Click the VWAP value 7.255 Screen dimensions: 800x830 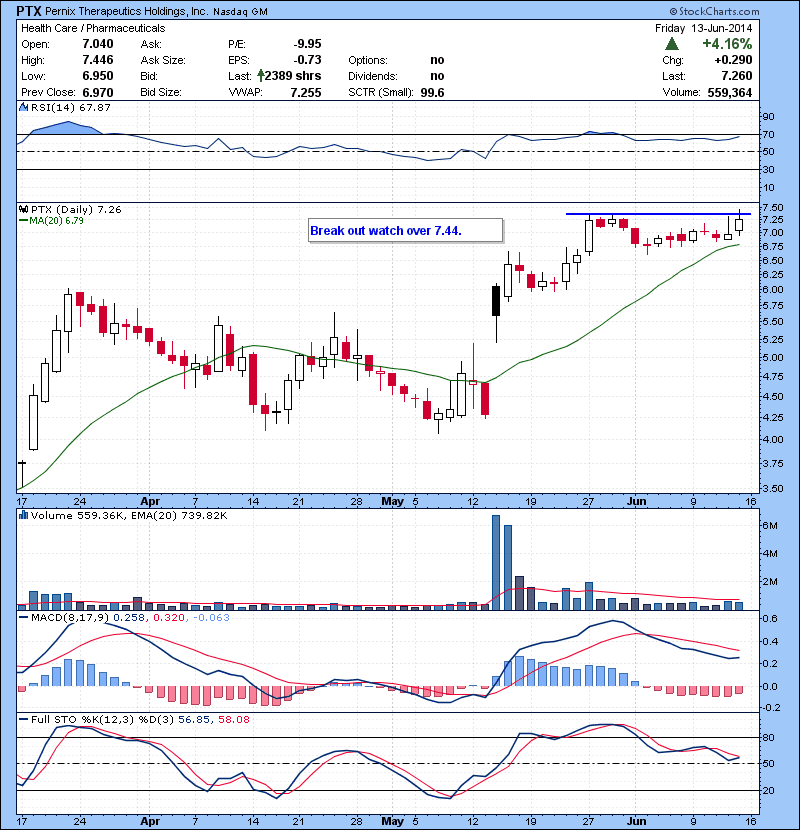[305, 92]
